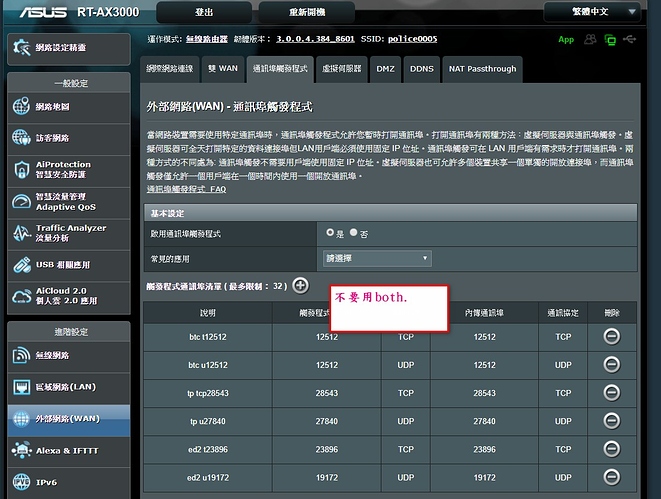Screen dimensions: 661x499
Task: Select the Port Trigger tab
Action: pos(280,69)
